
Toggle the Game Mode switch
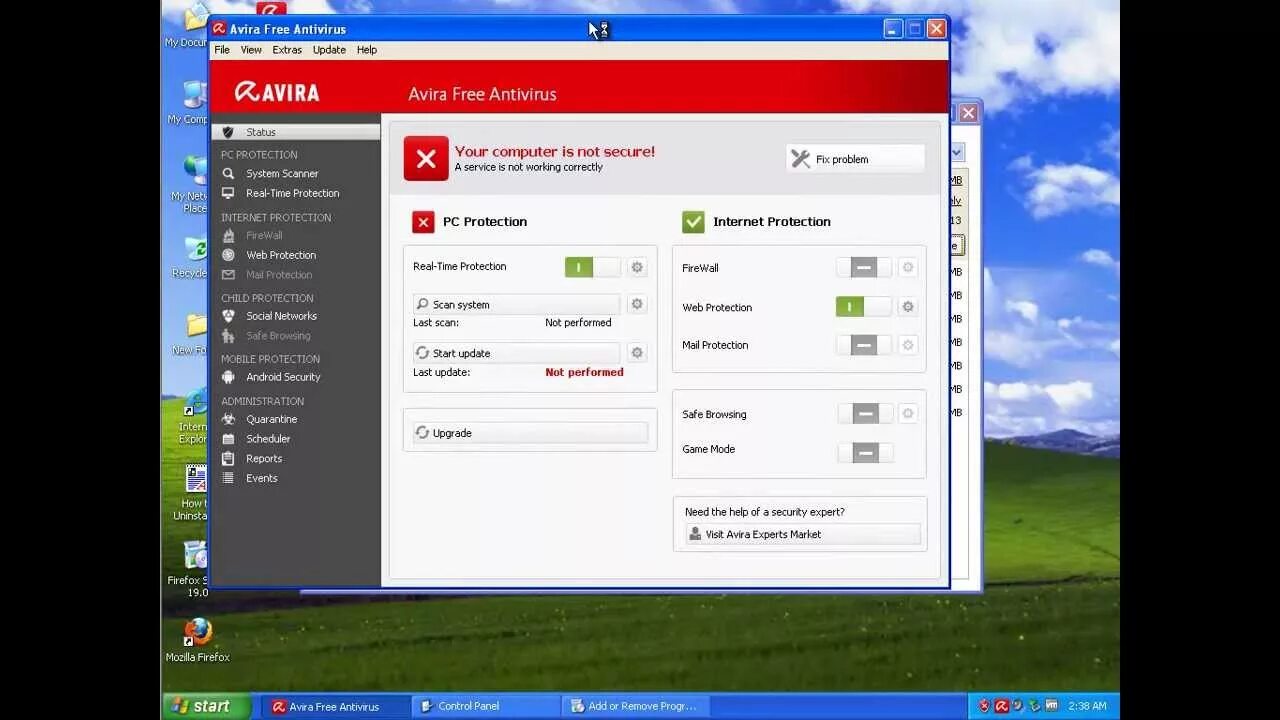point(864,453)
